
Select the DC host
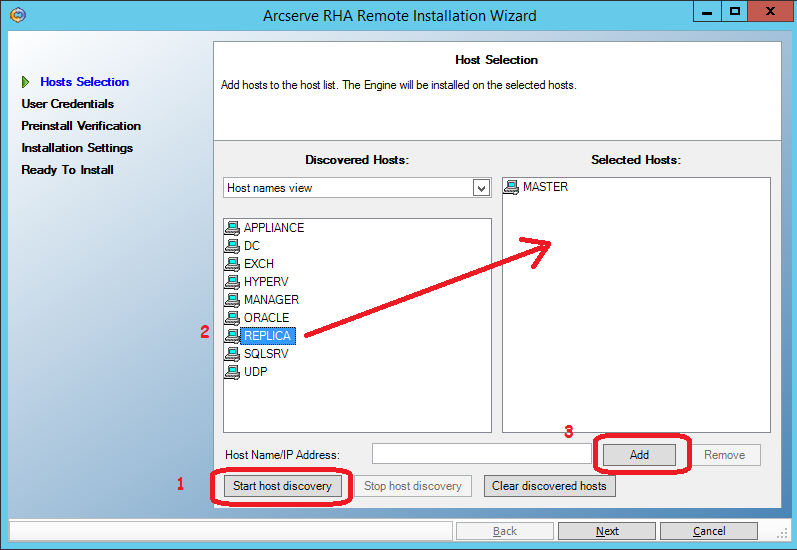pos(252,246)
